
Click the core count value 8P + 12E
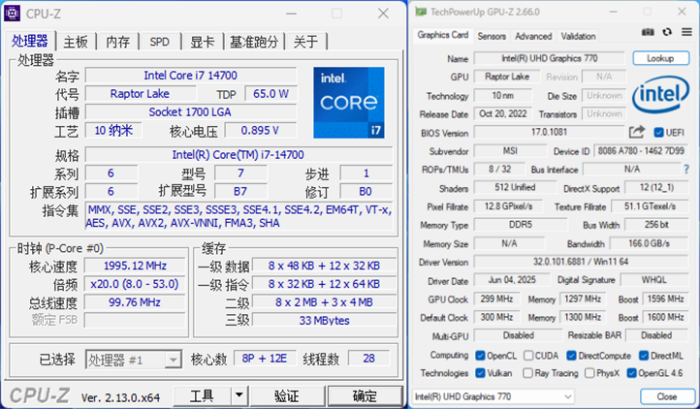point(265,358)
